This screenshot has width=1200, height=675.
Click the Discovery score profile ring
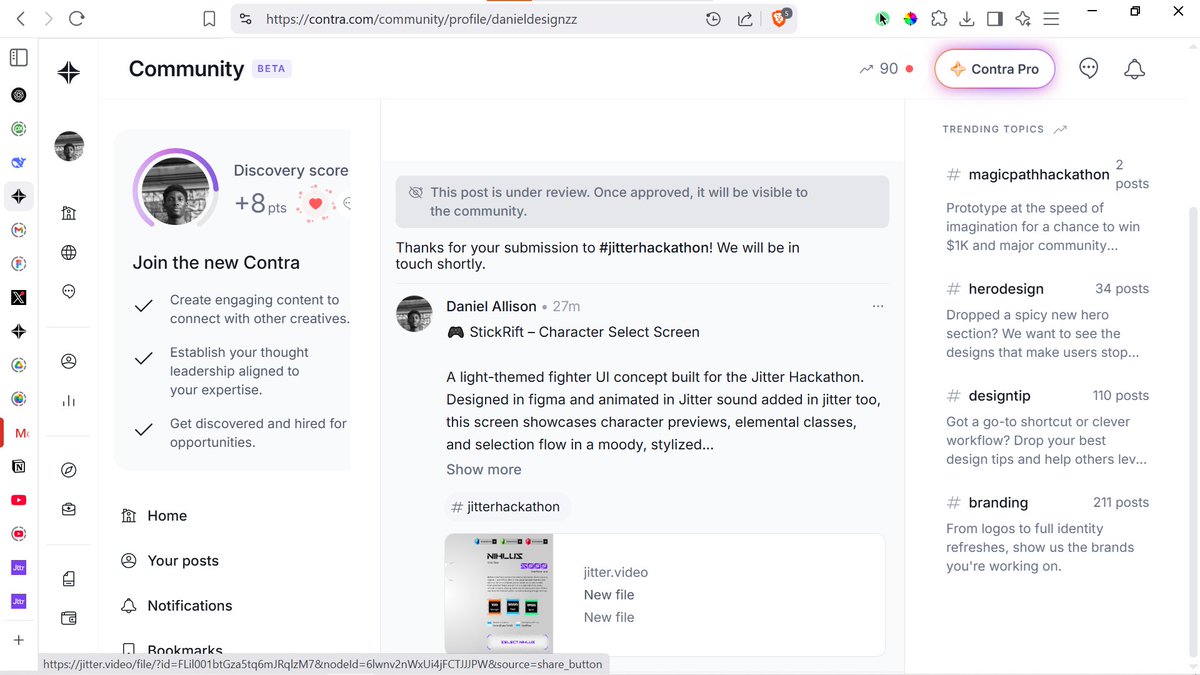pos(176,190)
